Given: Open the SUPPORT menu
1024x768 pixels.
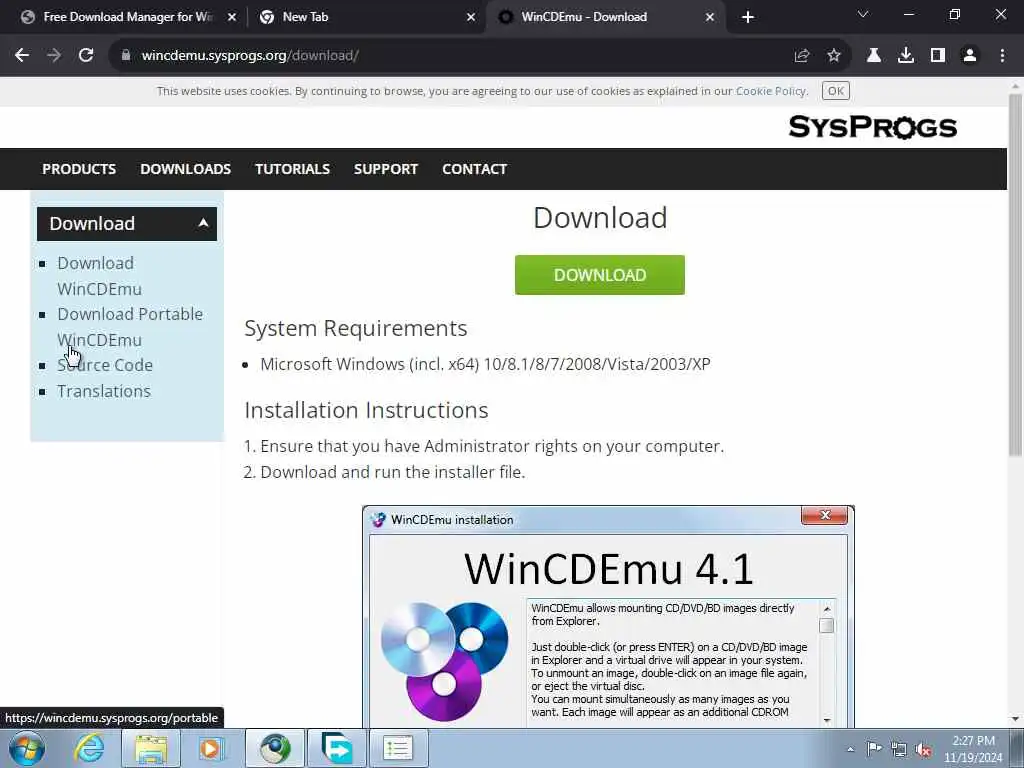Looking at the screenshot, I should (x=385, y=169).
